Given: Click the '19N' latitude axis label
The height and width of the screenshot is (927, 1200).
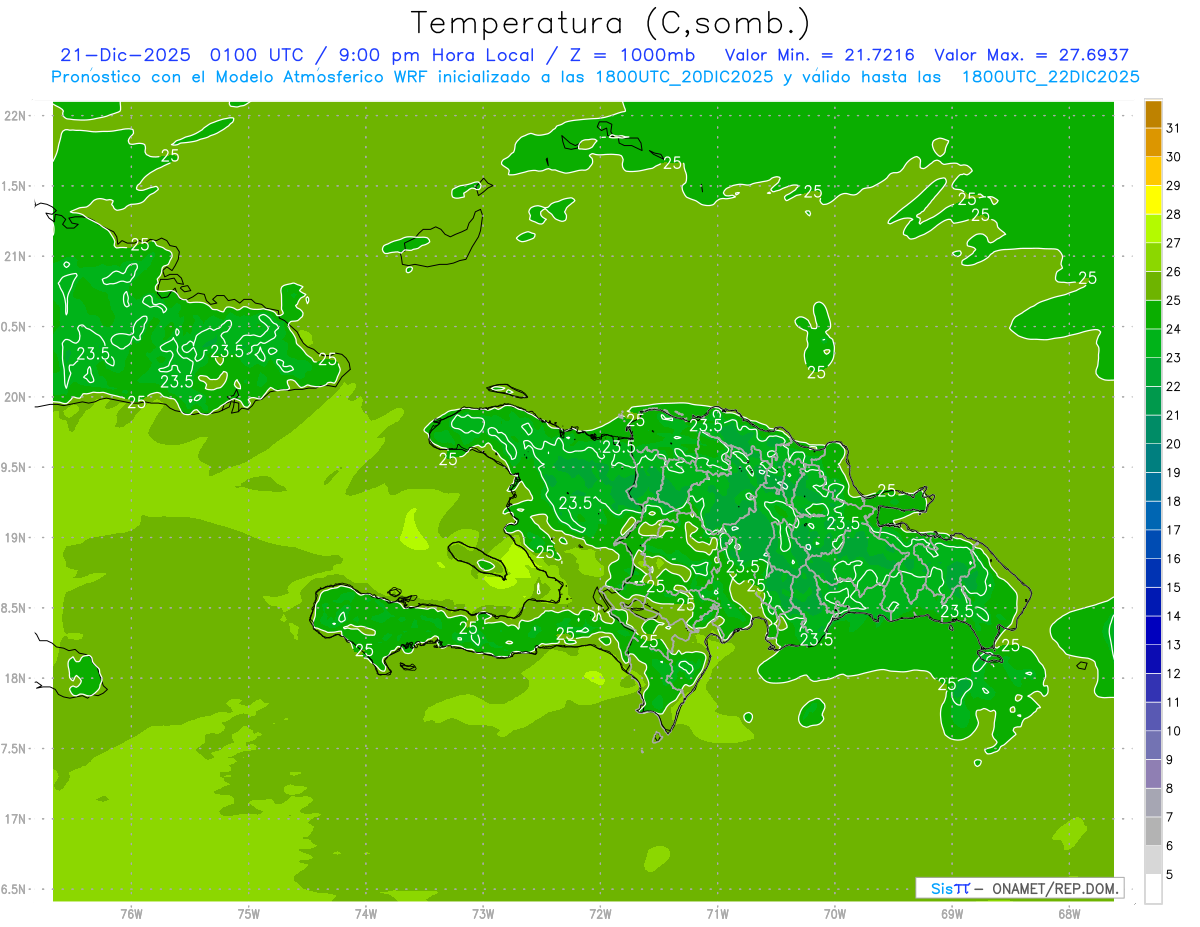Looking at the screenshot, I should pos(15,538).
